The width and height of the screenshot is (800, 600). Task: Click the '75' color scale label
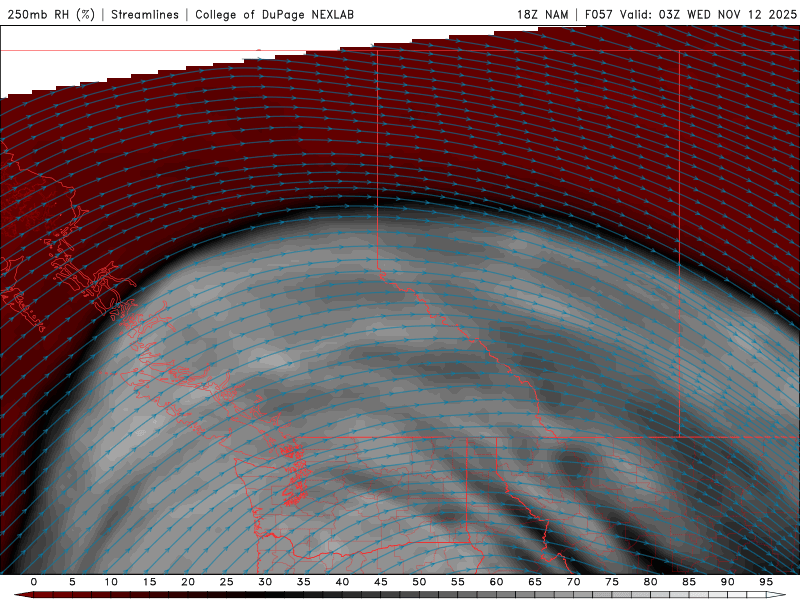[612, 582]
